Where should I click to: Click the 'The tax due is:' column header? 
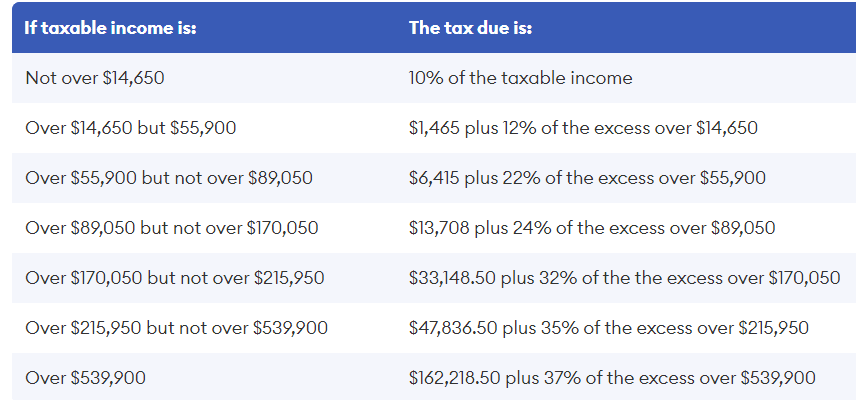pos(470,28)
